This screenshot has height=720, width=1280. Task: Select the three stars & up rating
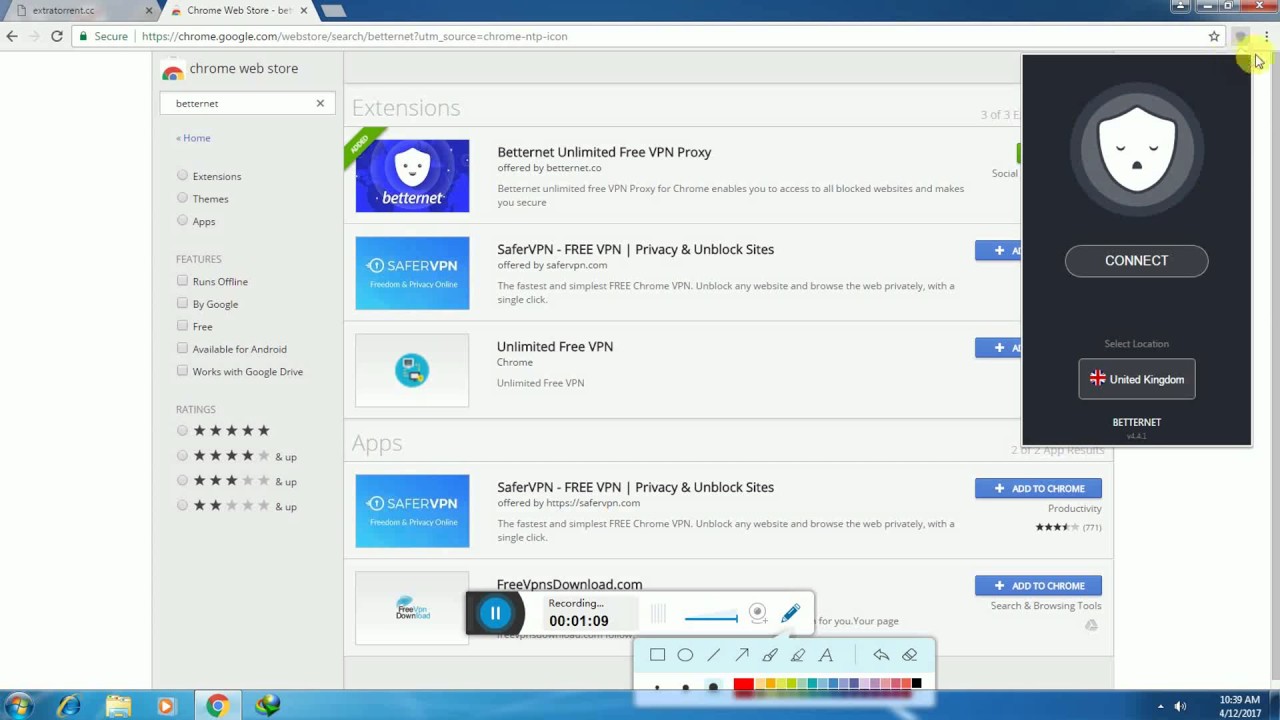click(x=182, y=480)
